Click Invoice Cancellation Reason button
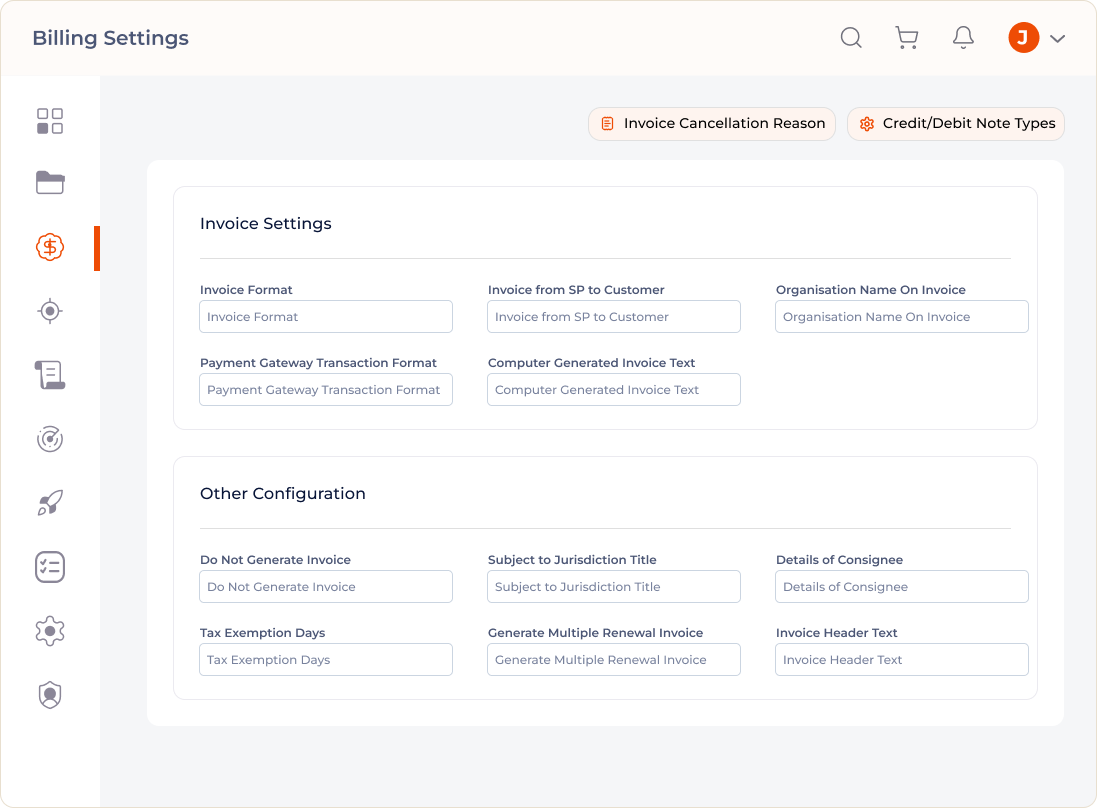The height and width of the screenshot is (808, 1097). click(712, 124)
